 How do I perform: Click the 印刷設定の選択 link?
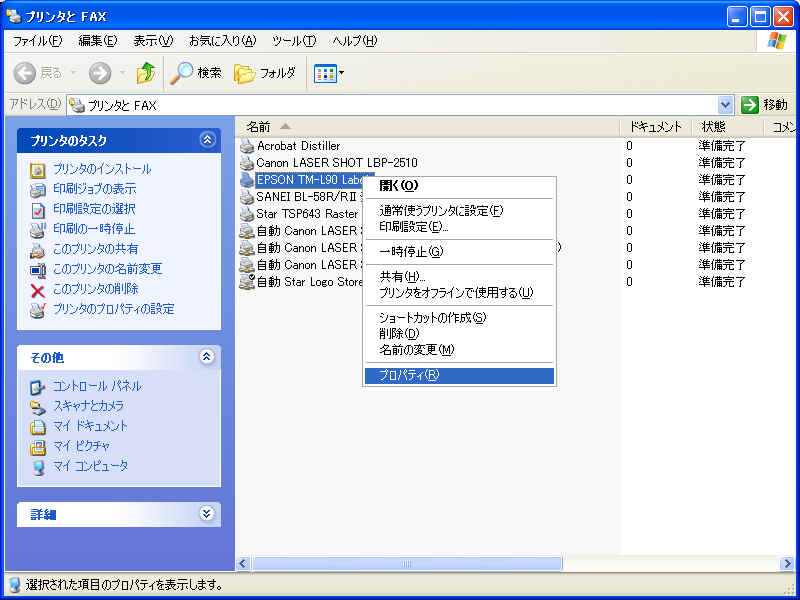point(94,209)
